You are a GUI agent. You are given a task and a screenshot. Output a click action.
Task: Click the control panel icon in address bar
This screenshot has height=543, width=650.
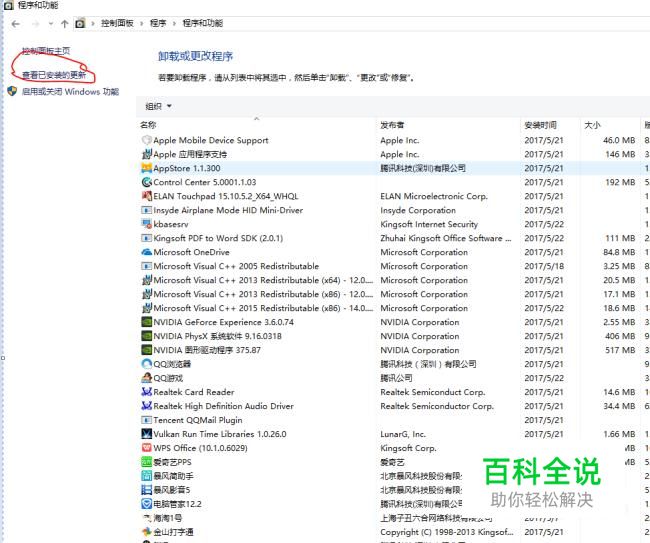coord(80,24)
